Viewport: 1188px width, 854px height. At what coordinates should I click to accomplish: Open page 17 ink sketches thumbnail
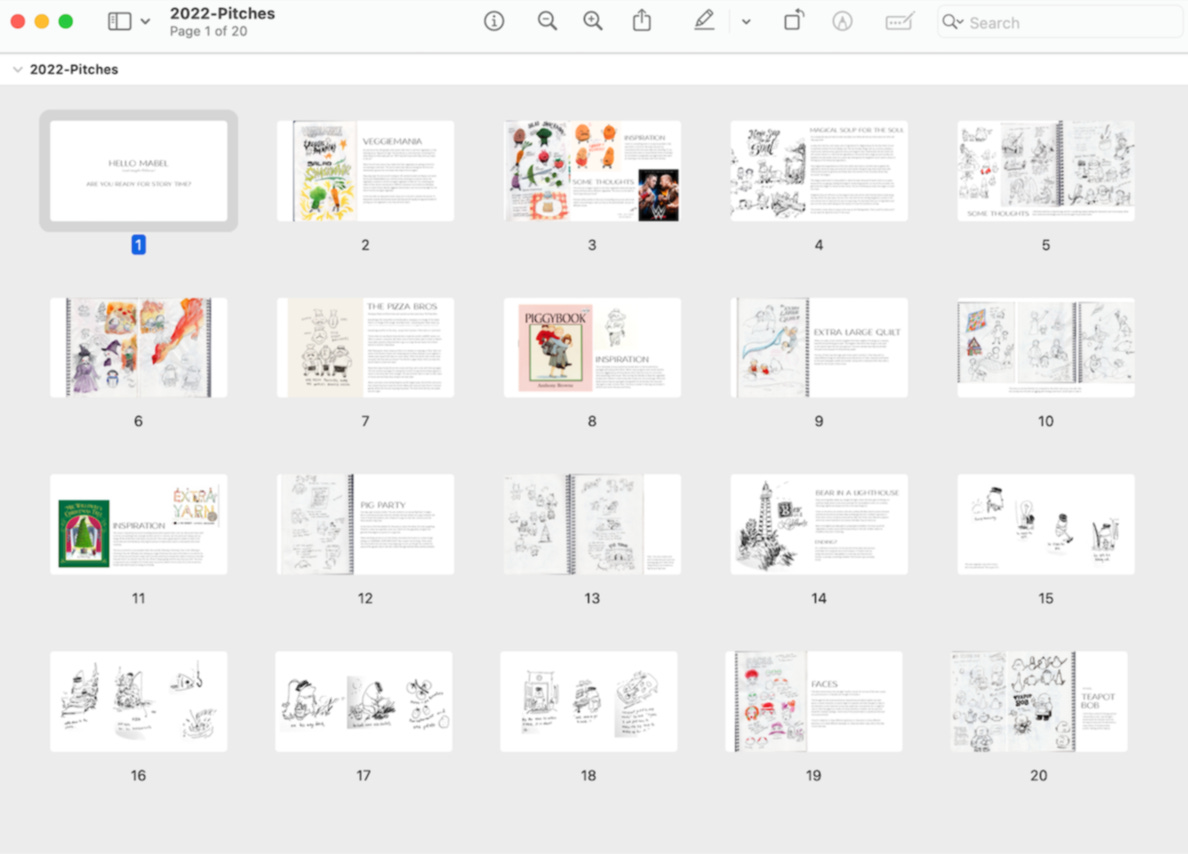point(364,701)
